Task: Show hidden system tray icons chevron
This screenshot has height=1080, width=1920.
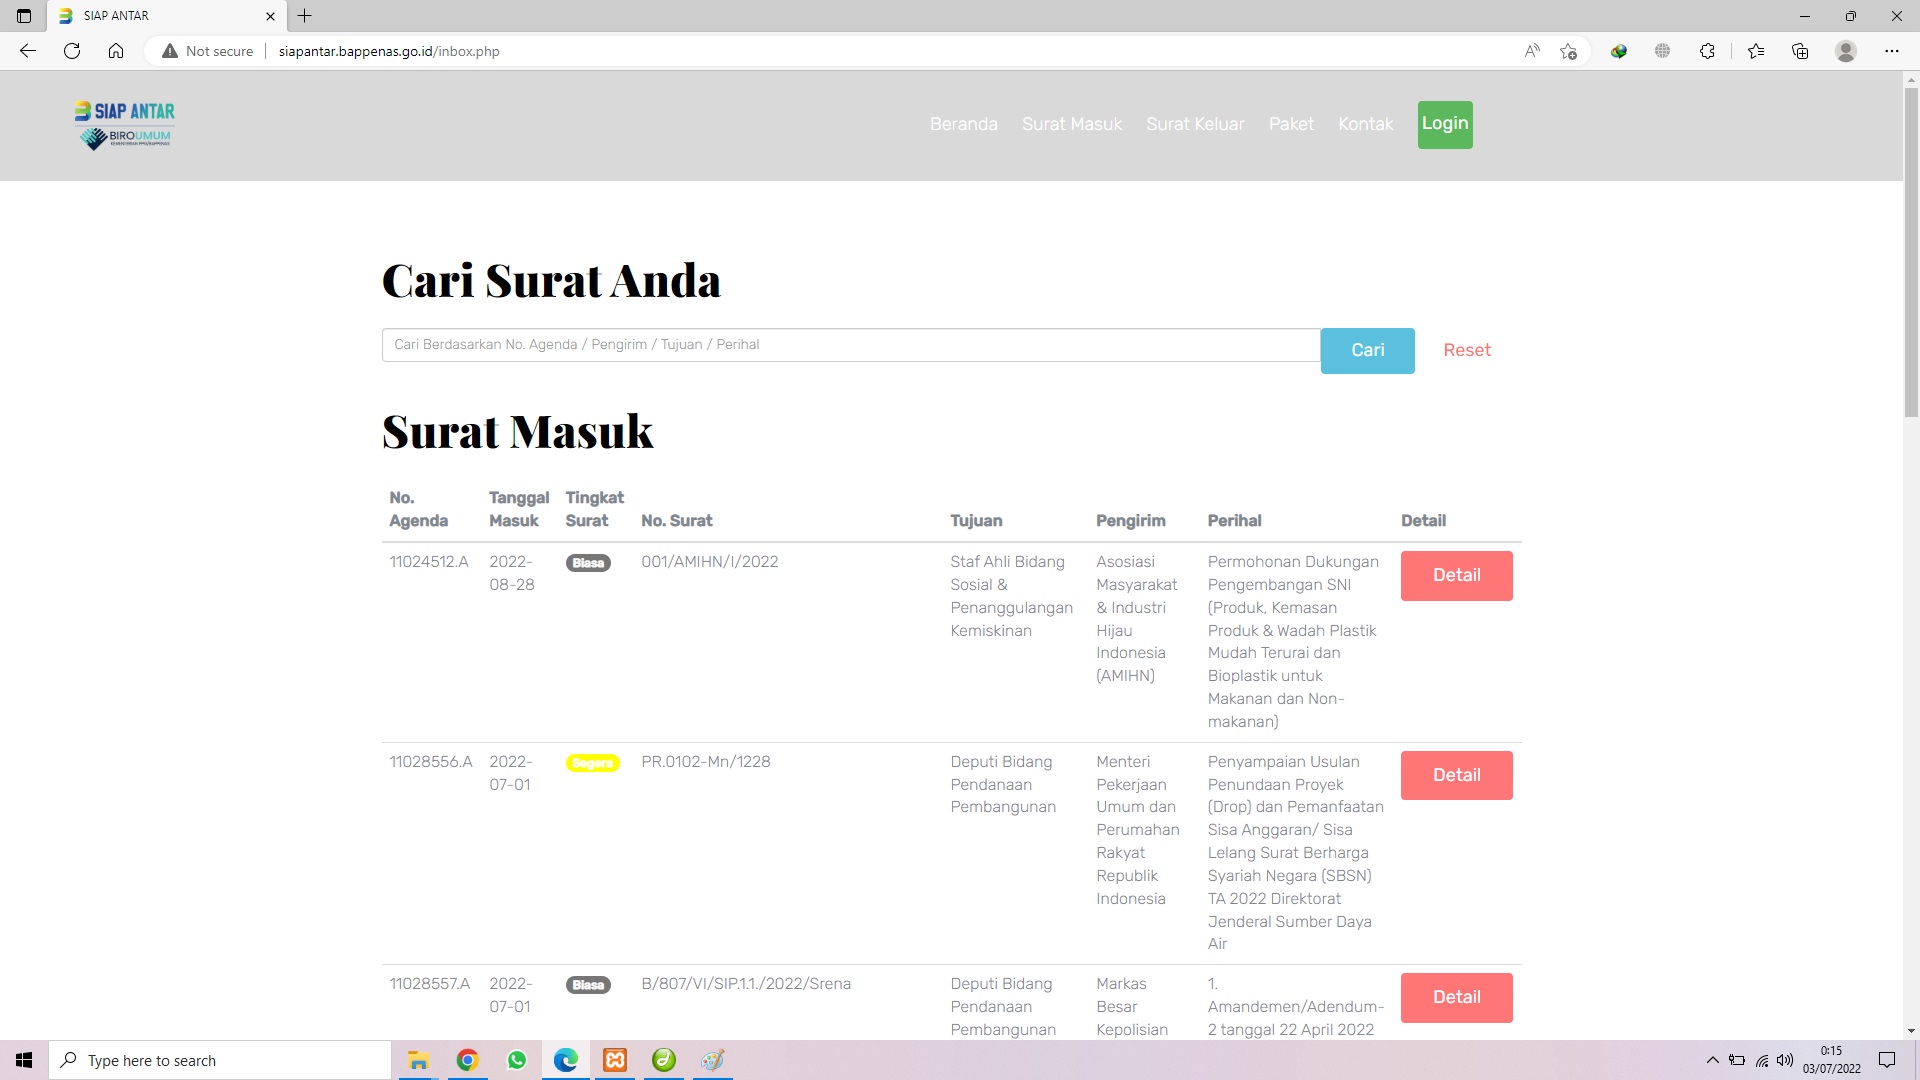Action: [1712, 1060]
